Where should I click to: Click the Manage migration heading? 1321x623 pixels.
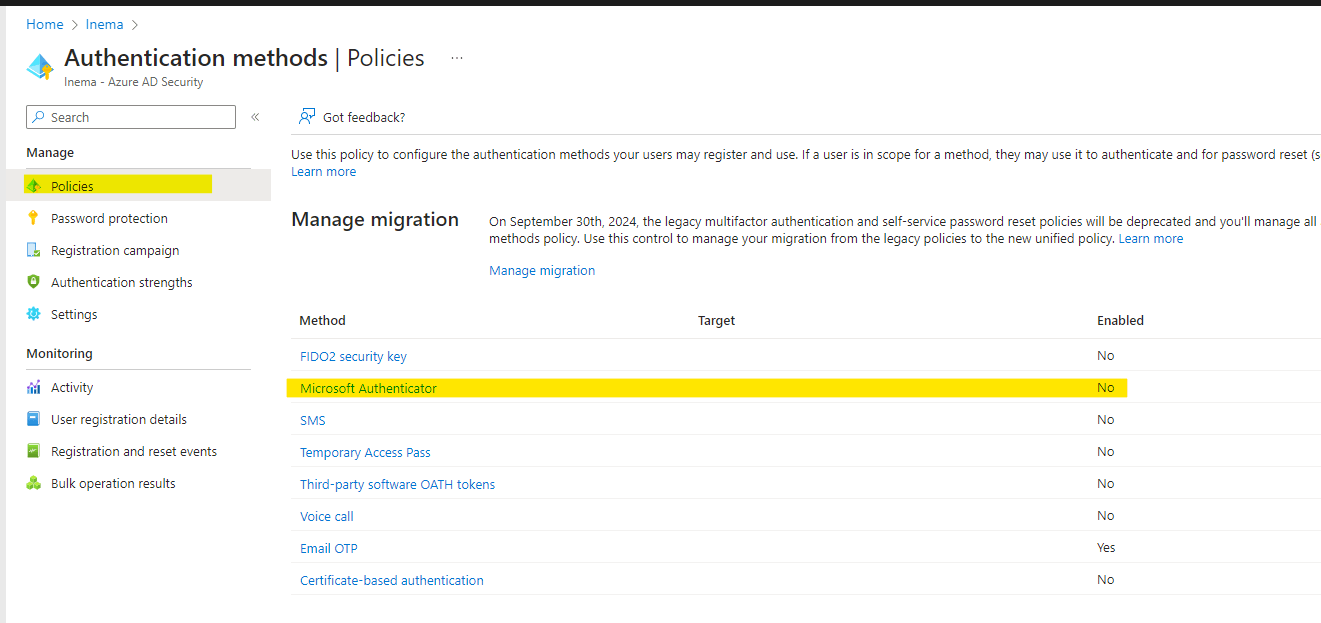click(375, 219)
